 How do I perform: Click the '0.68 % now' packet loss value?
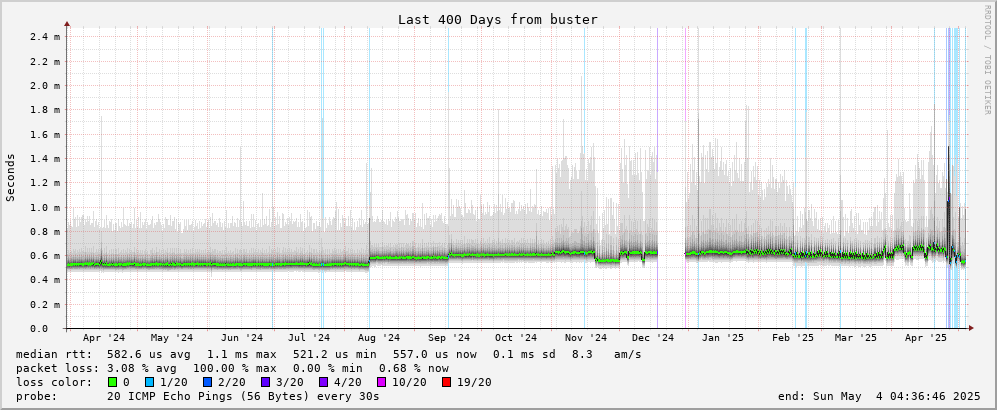414,369
